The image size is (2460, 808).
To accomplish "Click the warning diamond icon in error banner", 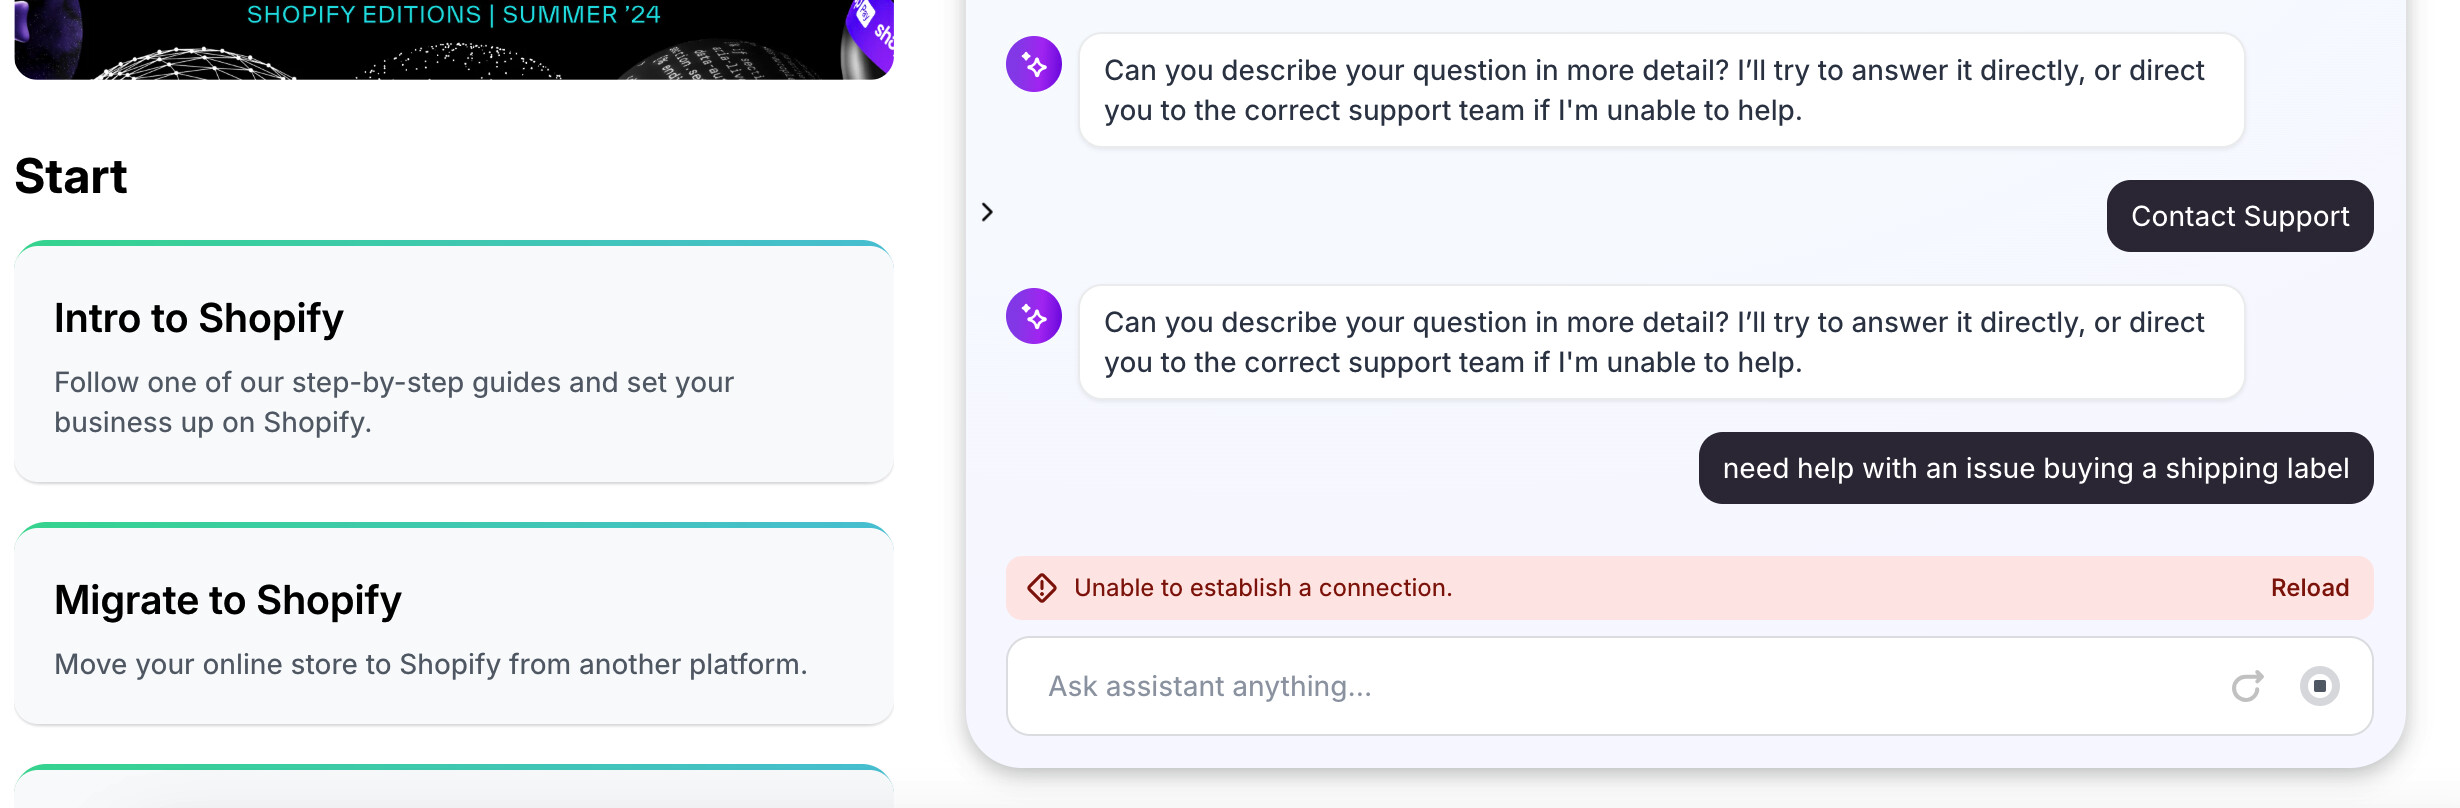I will tap(1042, 588).
